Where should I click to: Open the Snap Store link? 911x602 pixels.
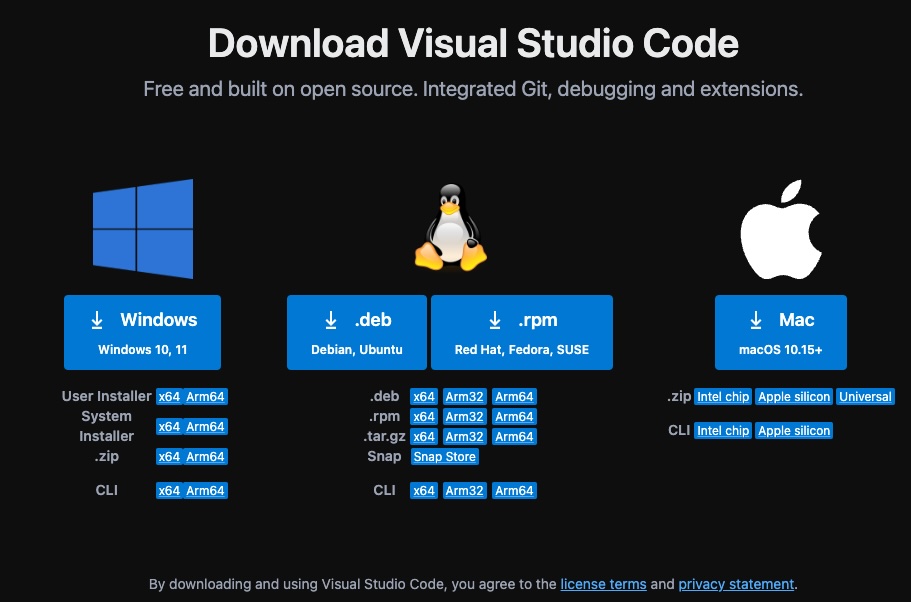point(445,457)
